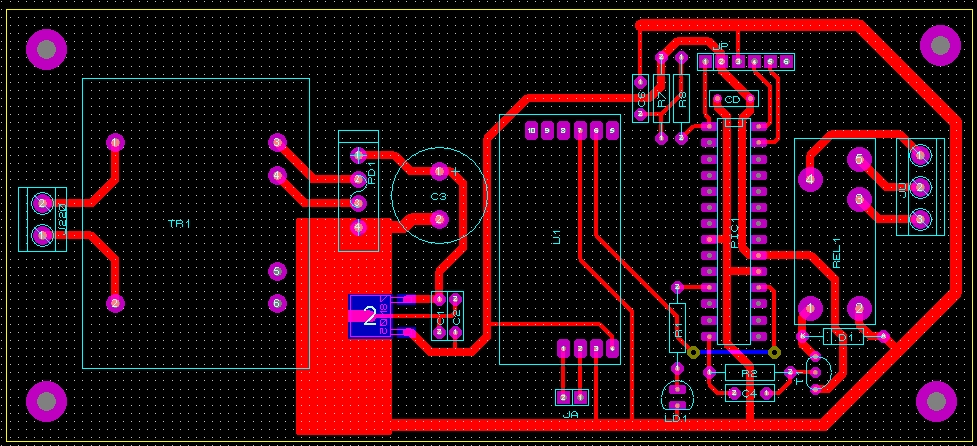Image resolution: width=977 pixels, height=446 pixels.
Task: Click unconnected pad 6 of TR1
Action: click(x=277, y=303)
